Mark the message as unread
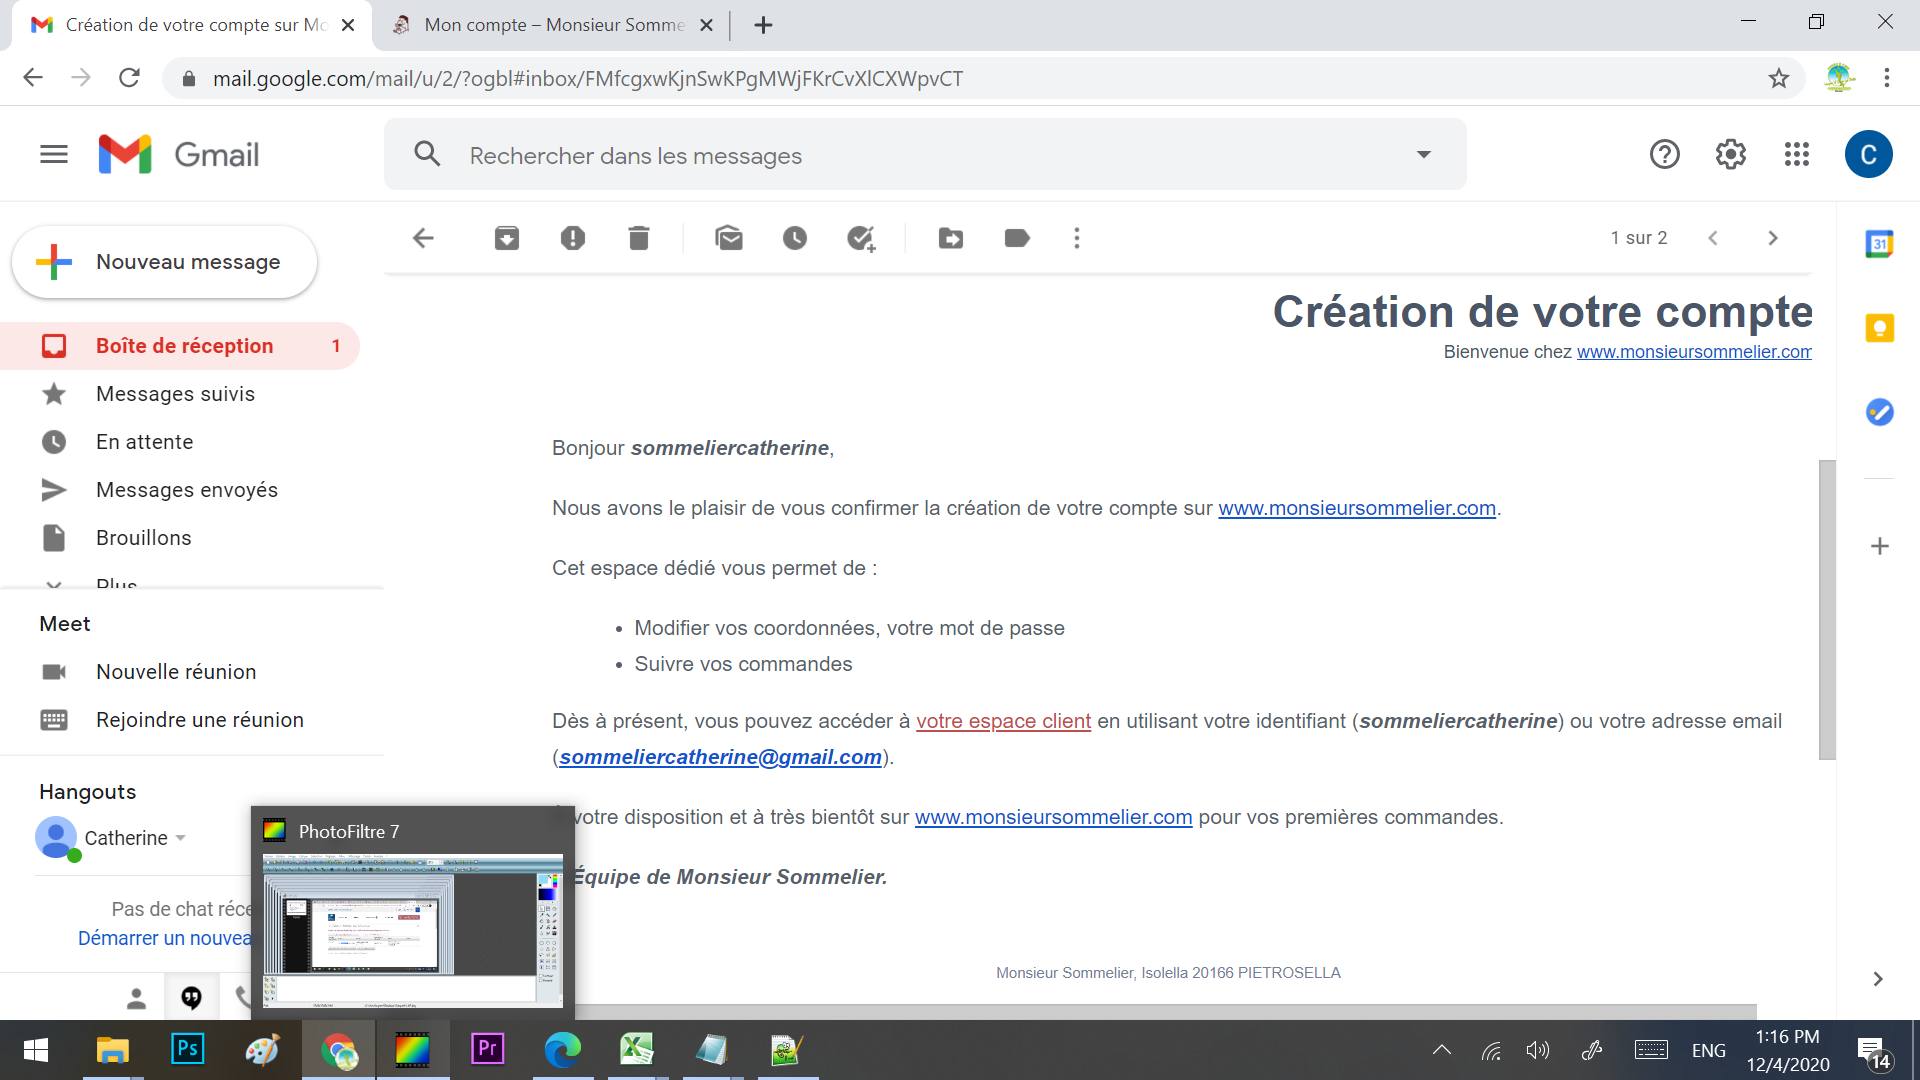 [x=729, y=238]
